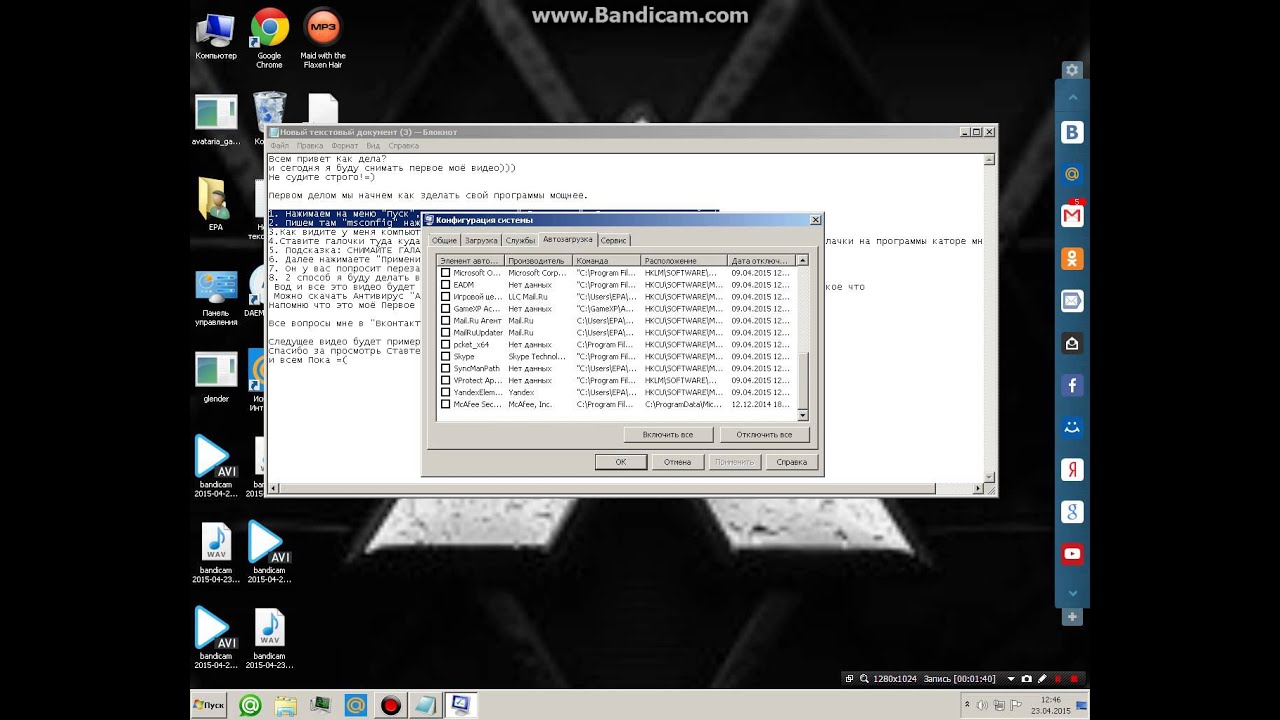
Task: Open Пуск start button
Action: coord(210,705)
